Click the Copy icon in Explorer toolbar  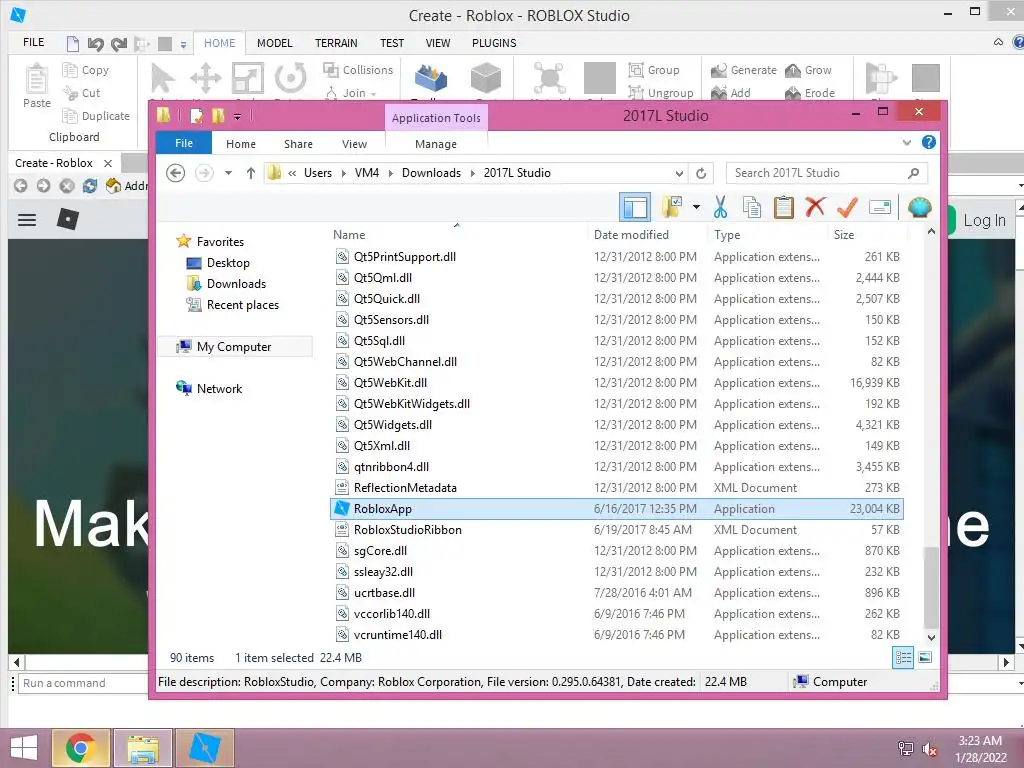click(x=752, y=208)
